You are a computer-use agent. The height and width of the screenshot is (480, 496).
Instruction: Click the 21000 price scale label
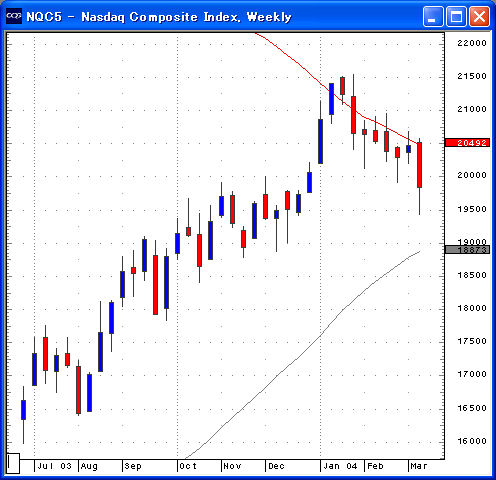pyautogui.click(x=472, y=109)
